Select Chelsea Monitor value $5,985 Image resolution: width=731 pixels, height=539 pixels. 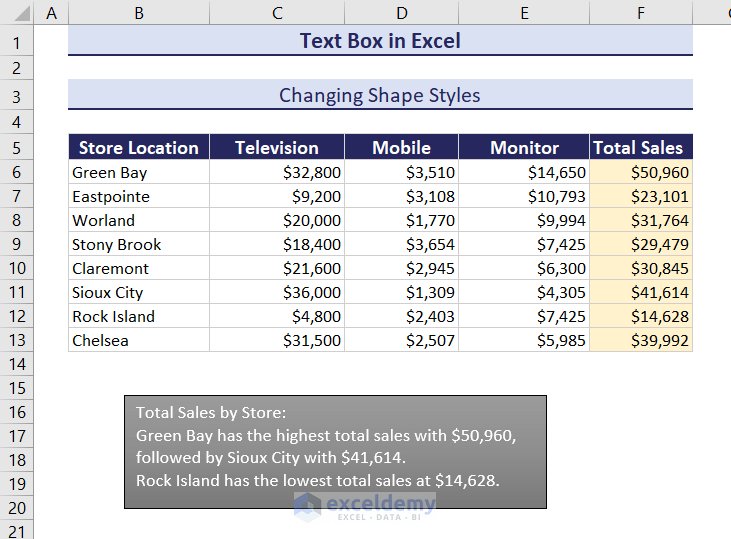(x=524, y=340)
